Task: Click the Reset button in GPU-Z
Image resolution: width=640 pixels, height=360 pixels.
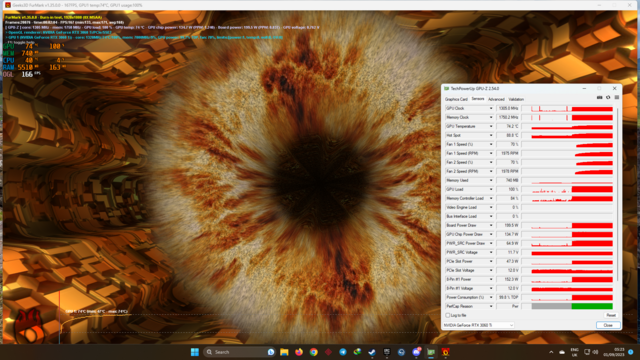Action: point(611,316)
